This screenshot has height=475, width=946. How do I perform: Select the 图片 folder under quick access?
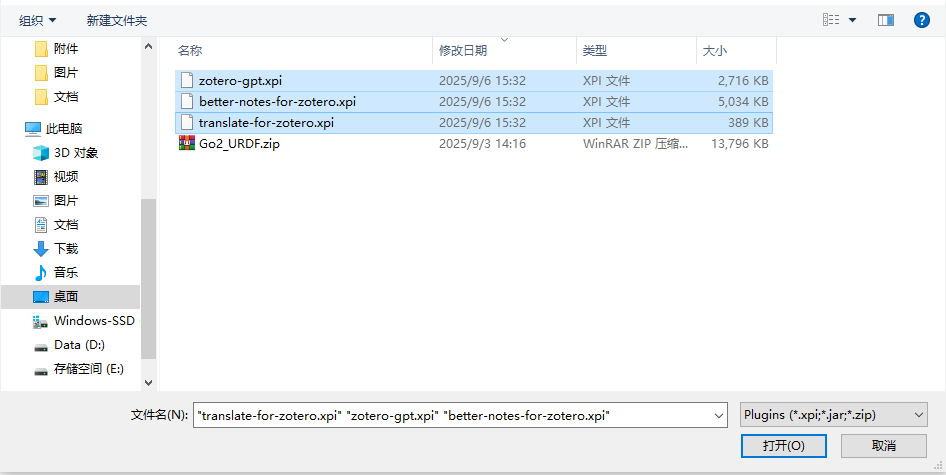pos(66,72)
